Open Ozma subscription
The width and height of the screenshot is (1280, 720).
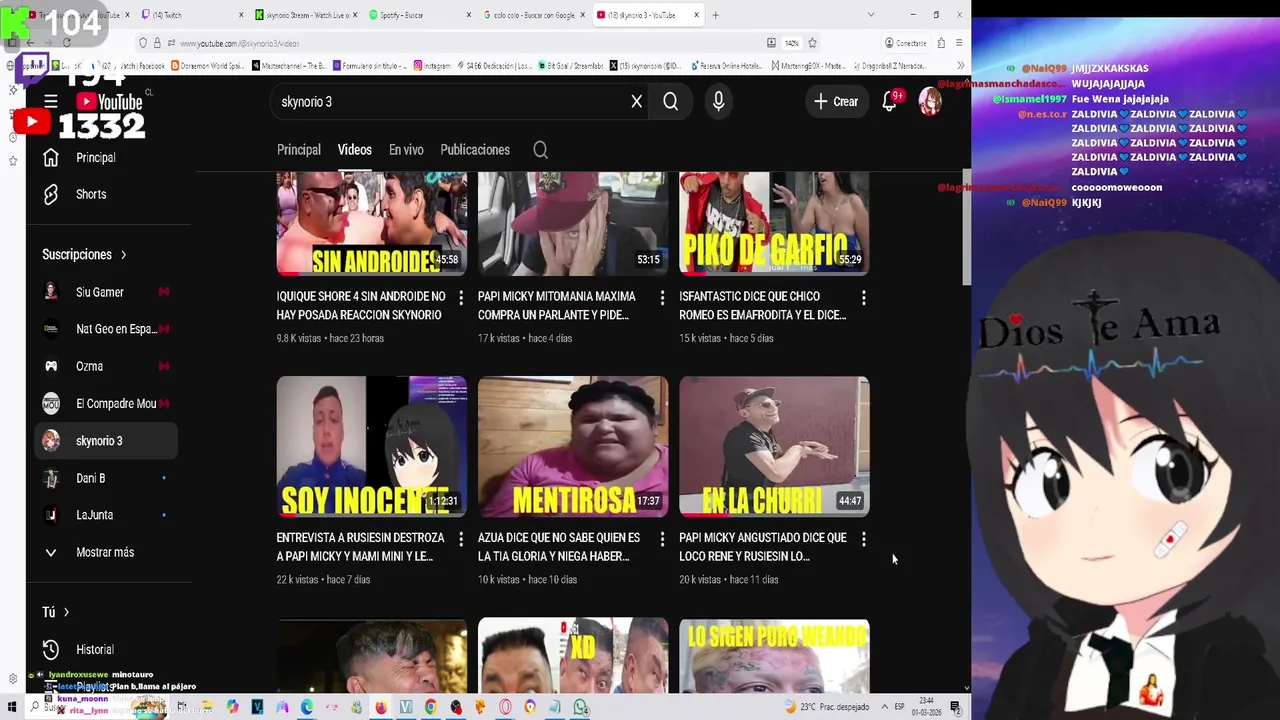pos(106,366)
